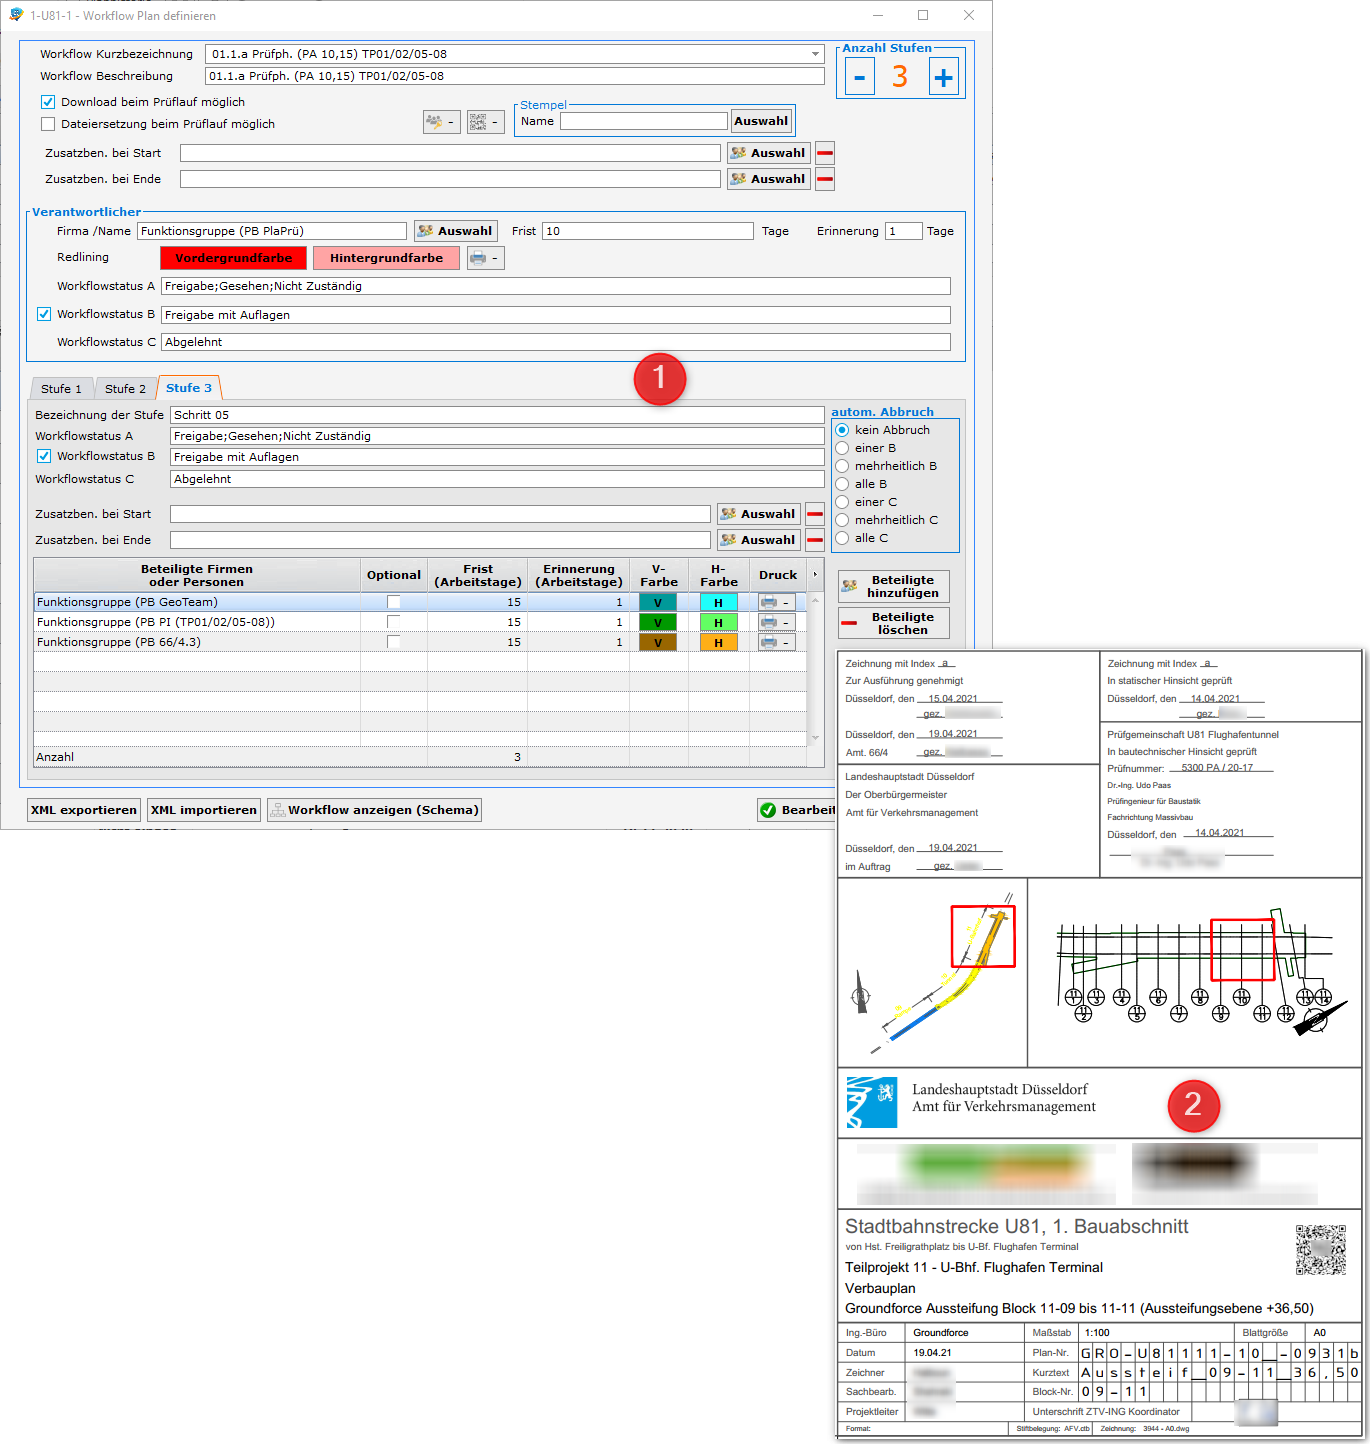Click the QR code button beside Stempel
Screen dimensions: 1370x1444
pyautogui.click(x=485, y=122)
